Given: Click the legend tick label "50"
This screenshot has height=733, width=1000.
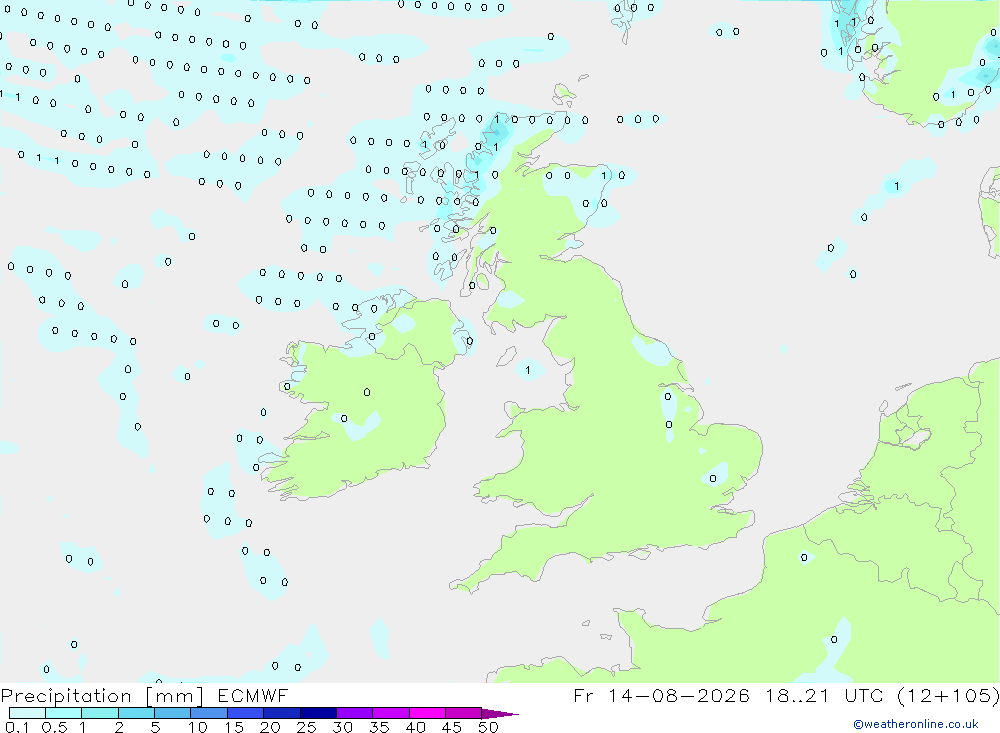Looking at the screenshot, I should click(x=488, y=727).
